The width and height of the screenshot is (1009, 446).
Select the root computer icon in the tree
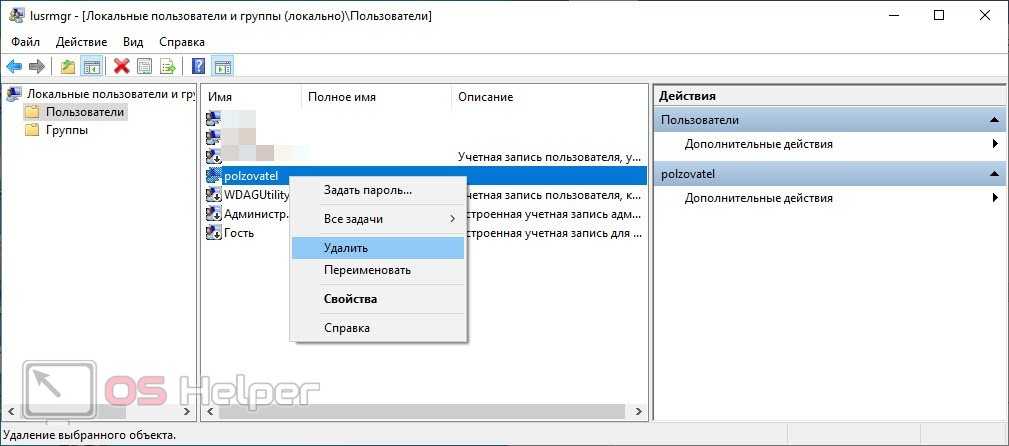click(14, 95)
